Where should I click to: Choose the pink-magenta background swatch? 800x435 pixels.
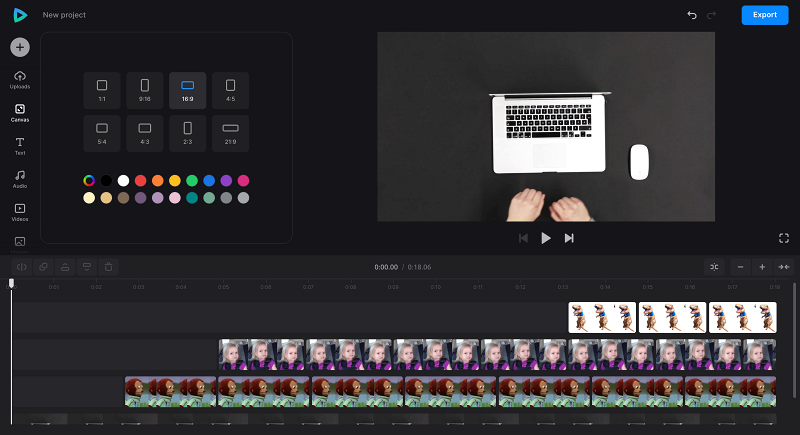pos(243,181)
